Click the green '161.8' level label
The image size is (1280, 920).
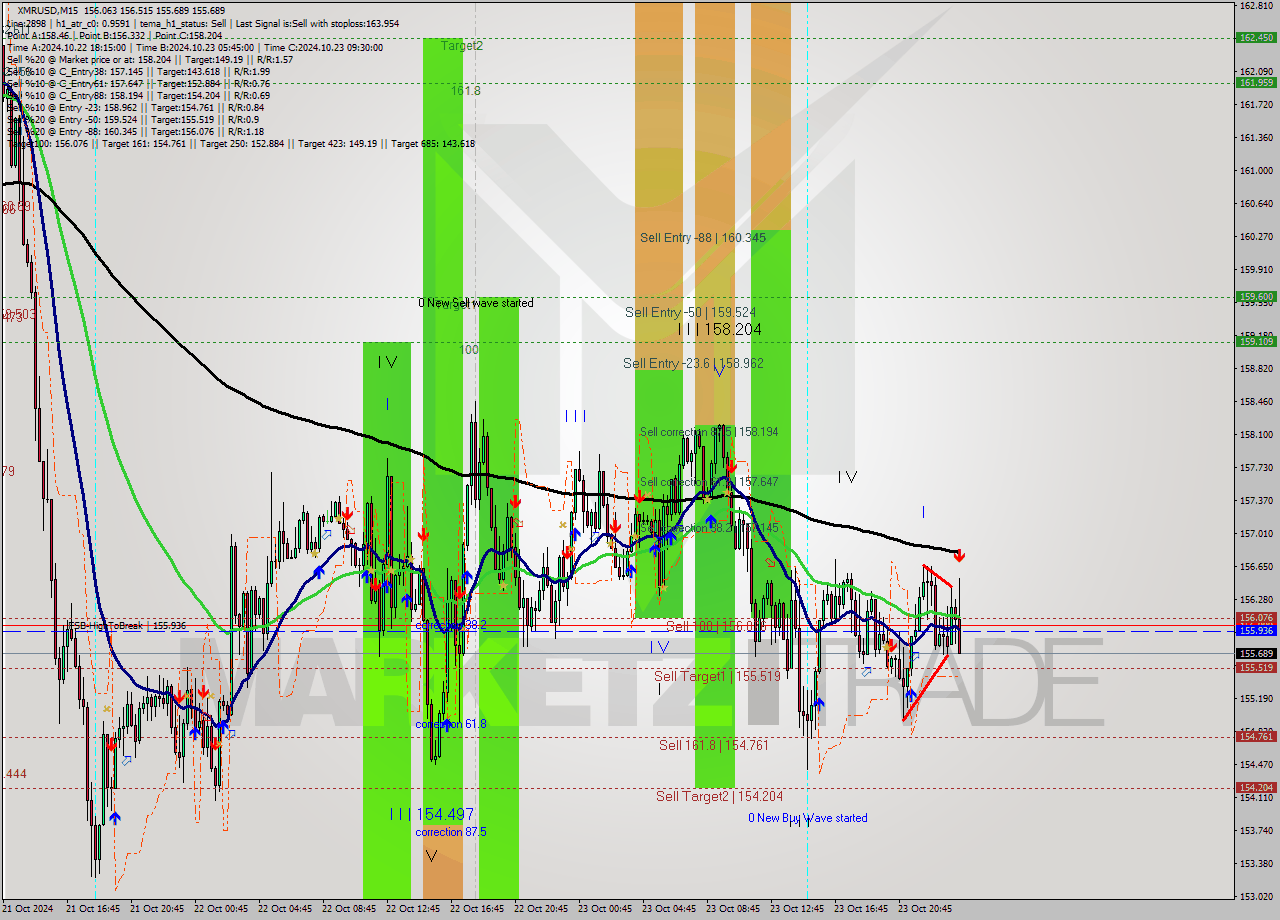(x=465, y=90)
